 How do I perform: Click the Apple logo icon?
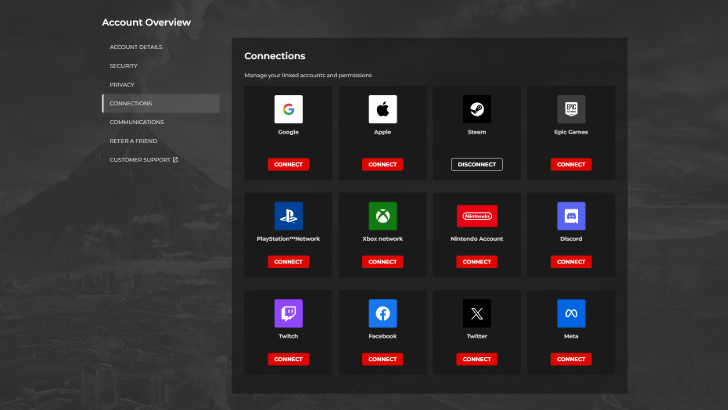click(x=383, y=109)
